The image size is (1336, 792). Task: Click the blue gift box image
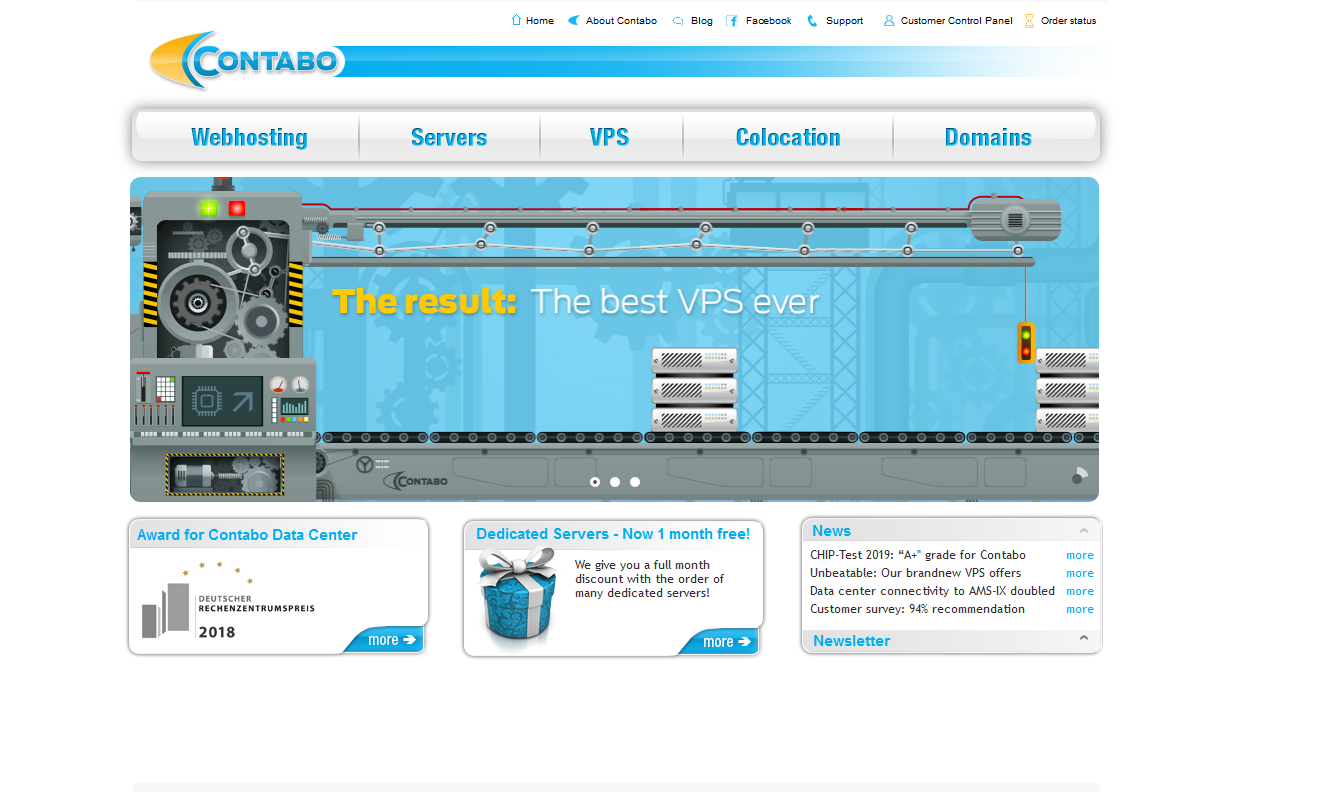517,598
